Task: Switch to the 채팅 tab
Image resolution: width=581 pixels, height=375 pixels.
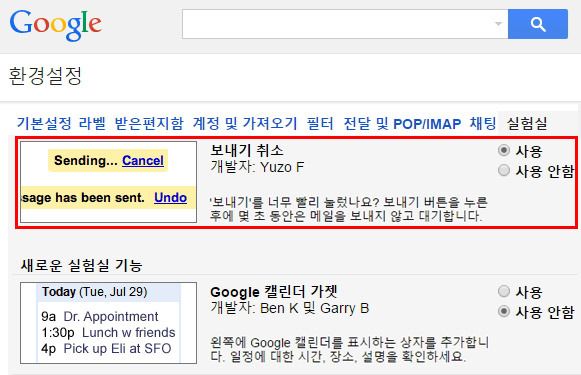Action: tap(483, 123)
